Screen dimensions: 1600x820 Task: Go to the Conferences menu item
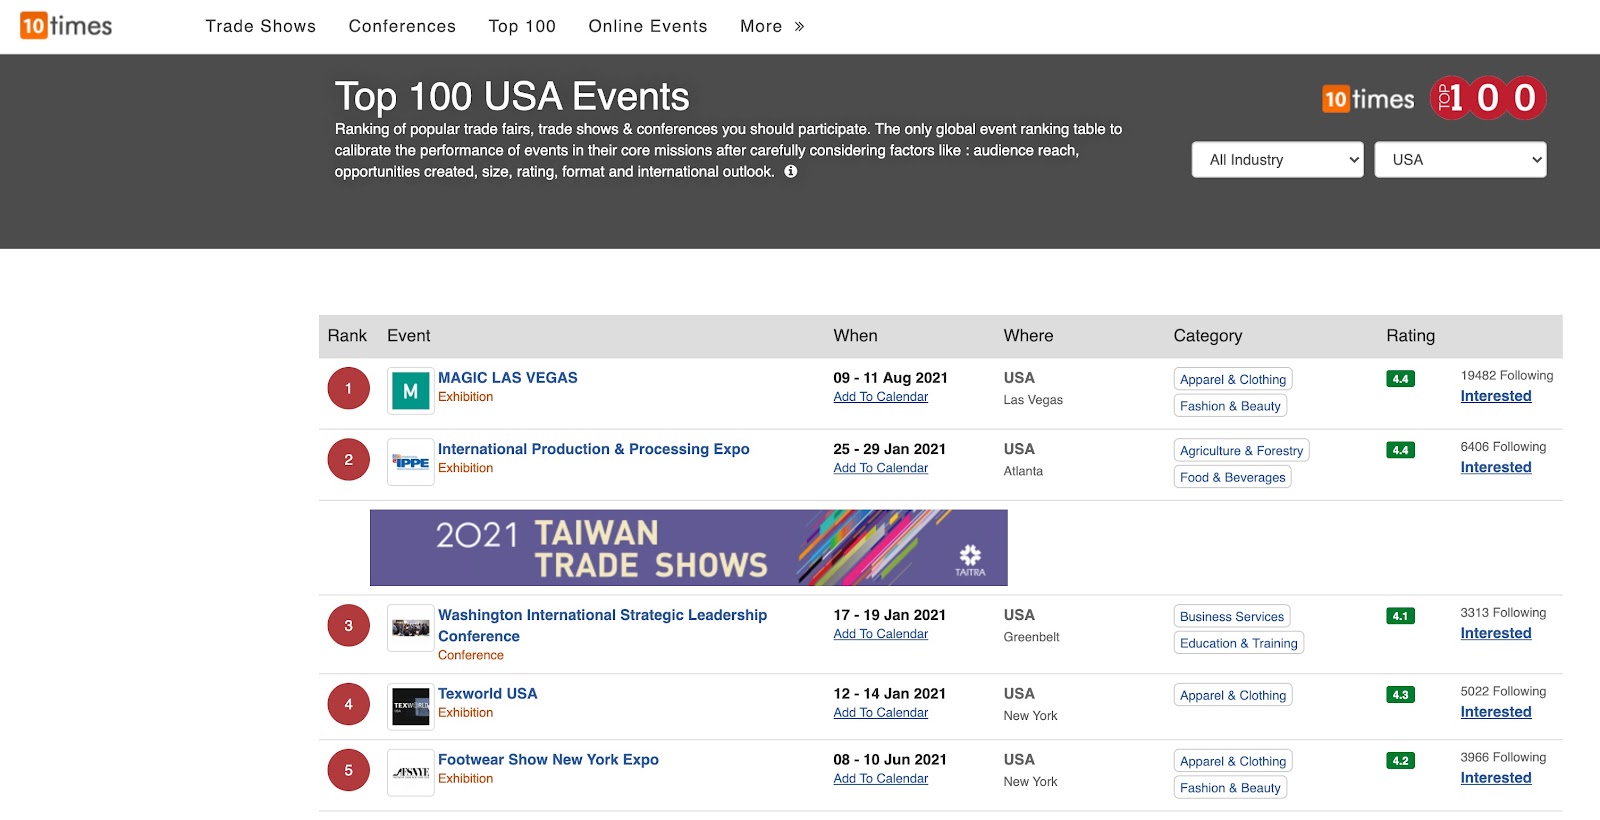[402, 27]
